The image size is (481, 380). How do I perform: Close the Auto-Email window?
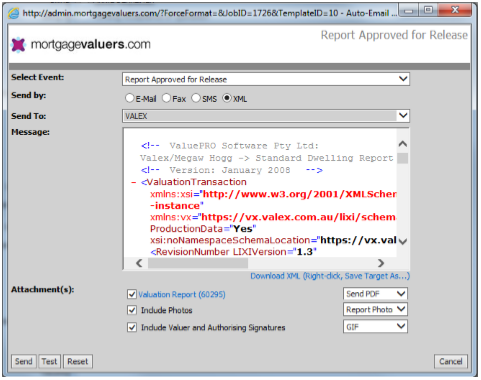pos(455,10)
